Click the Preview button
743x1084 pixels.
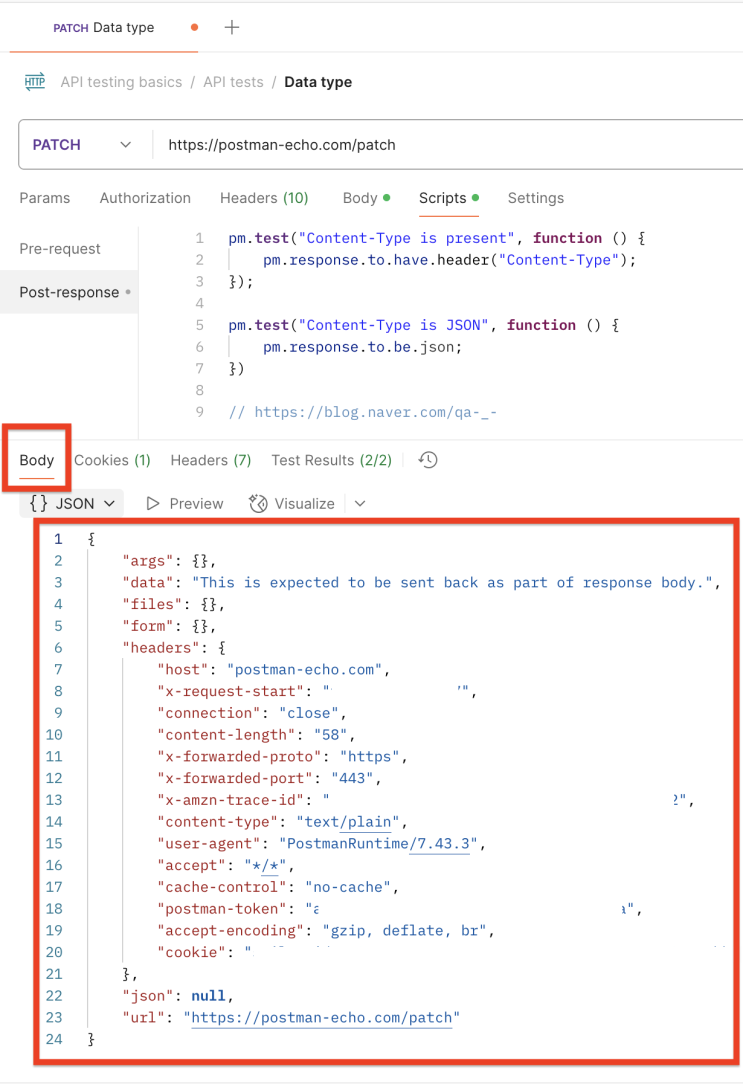185,504
